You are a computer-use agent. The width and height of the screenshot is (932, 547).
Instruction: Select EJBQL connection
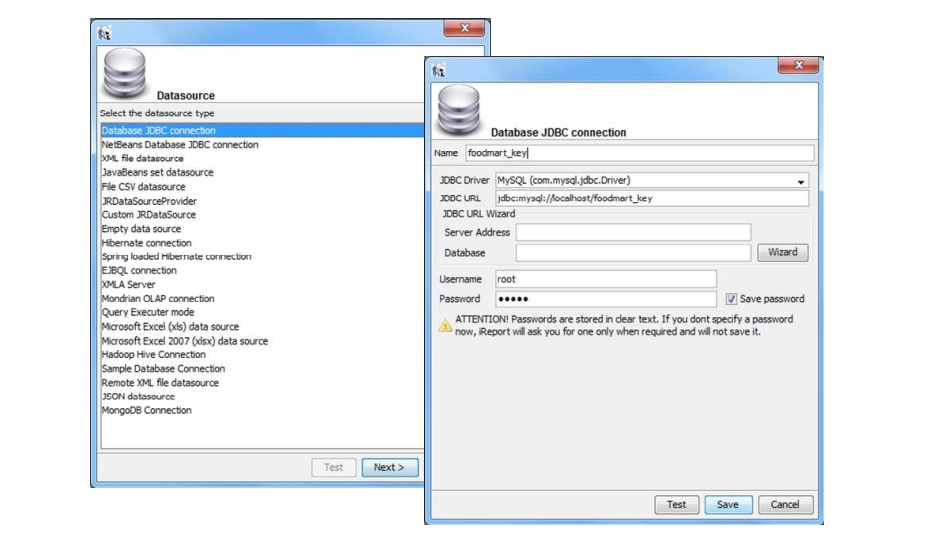point(139,271)
